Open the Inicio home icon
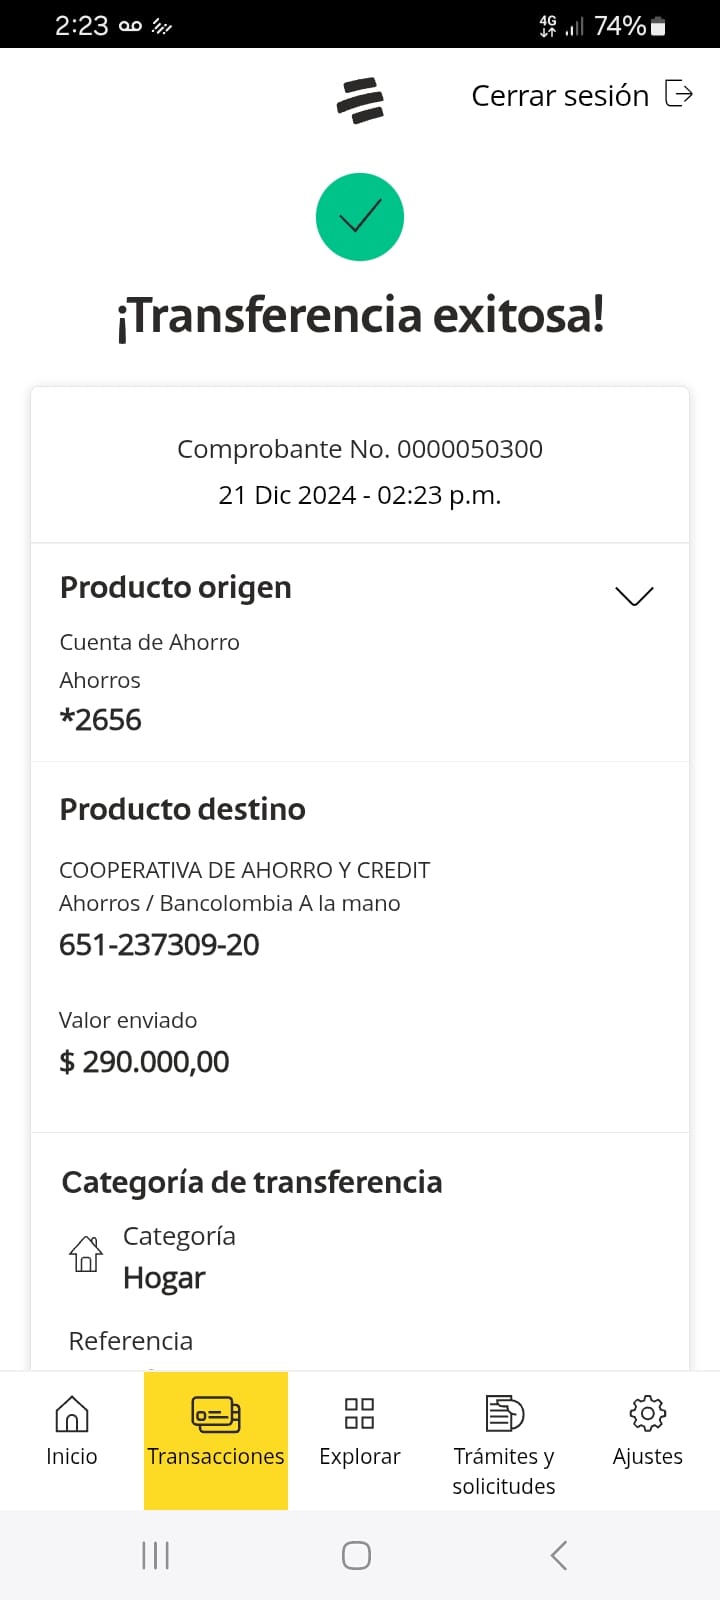720x1600 pixels. (x=72, y=1414)
